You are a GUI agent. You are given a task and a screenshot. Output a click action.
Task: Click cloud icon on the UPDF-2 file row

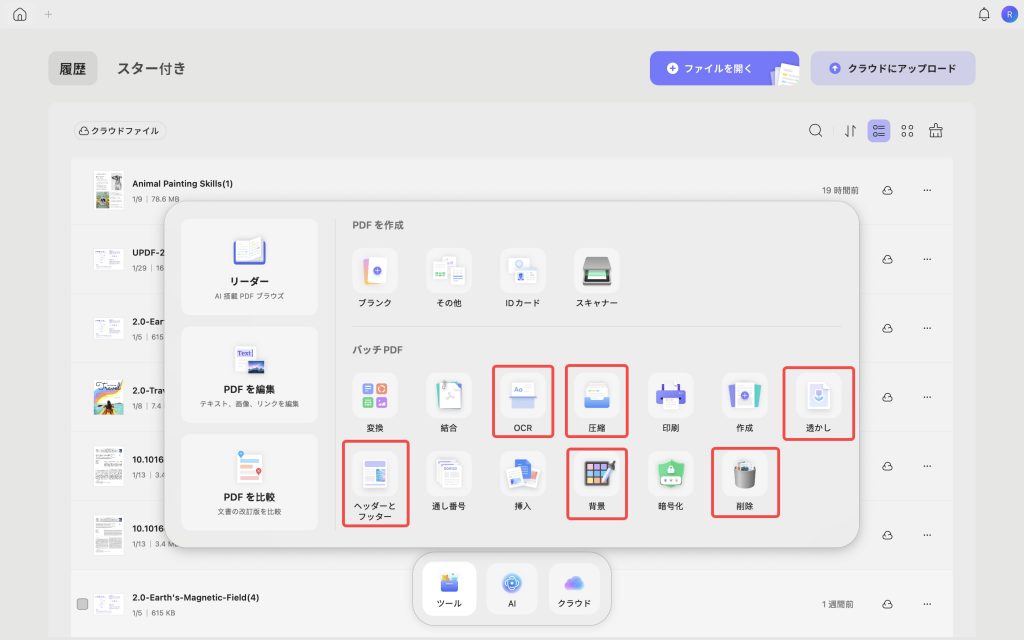pyautogui.click(x=887, y=259)
